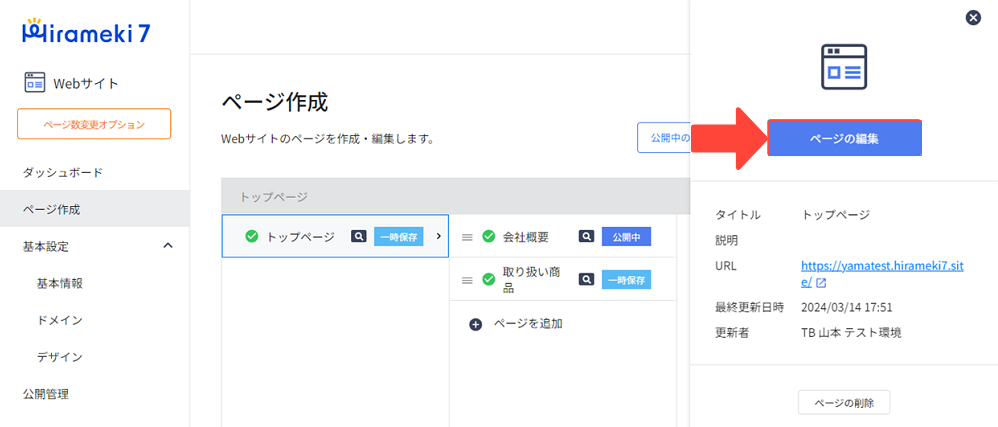998x427 pixels.
Task: Click the Hirameki 7 logo
Action: (x=86, y=31)
